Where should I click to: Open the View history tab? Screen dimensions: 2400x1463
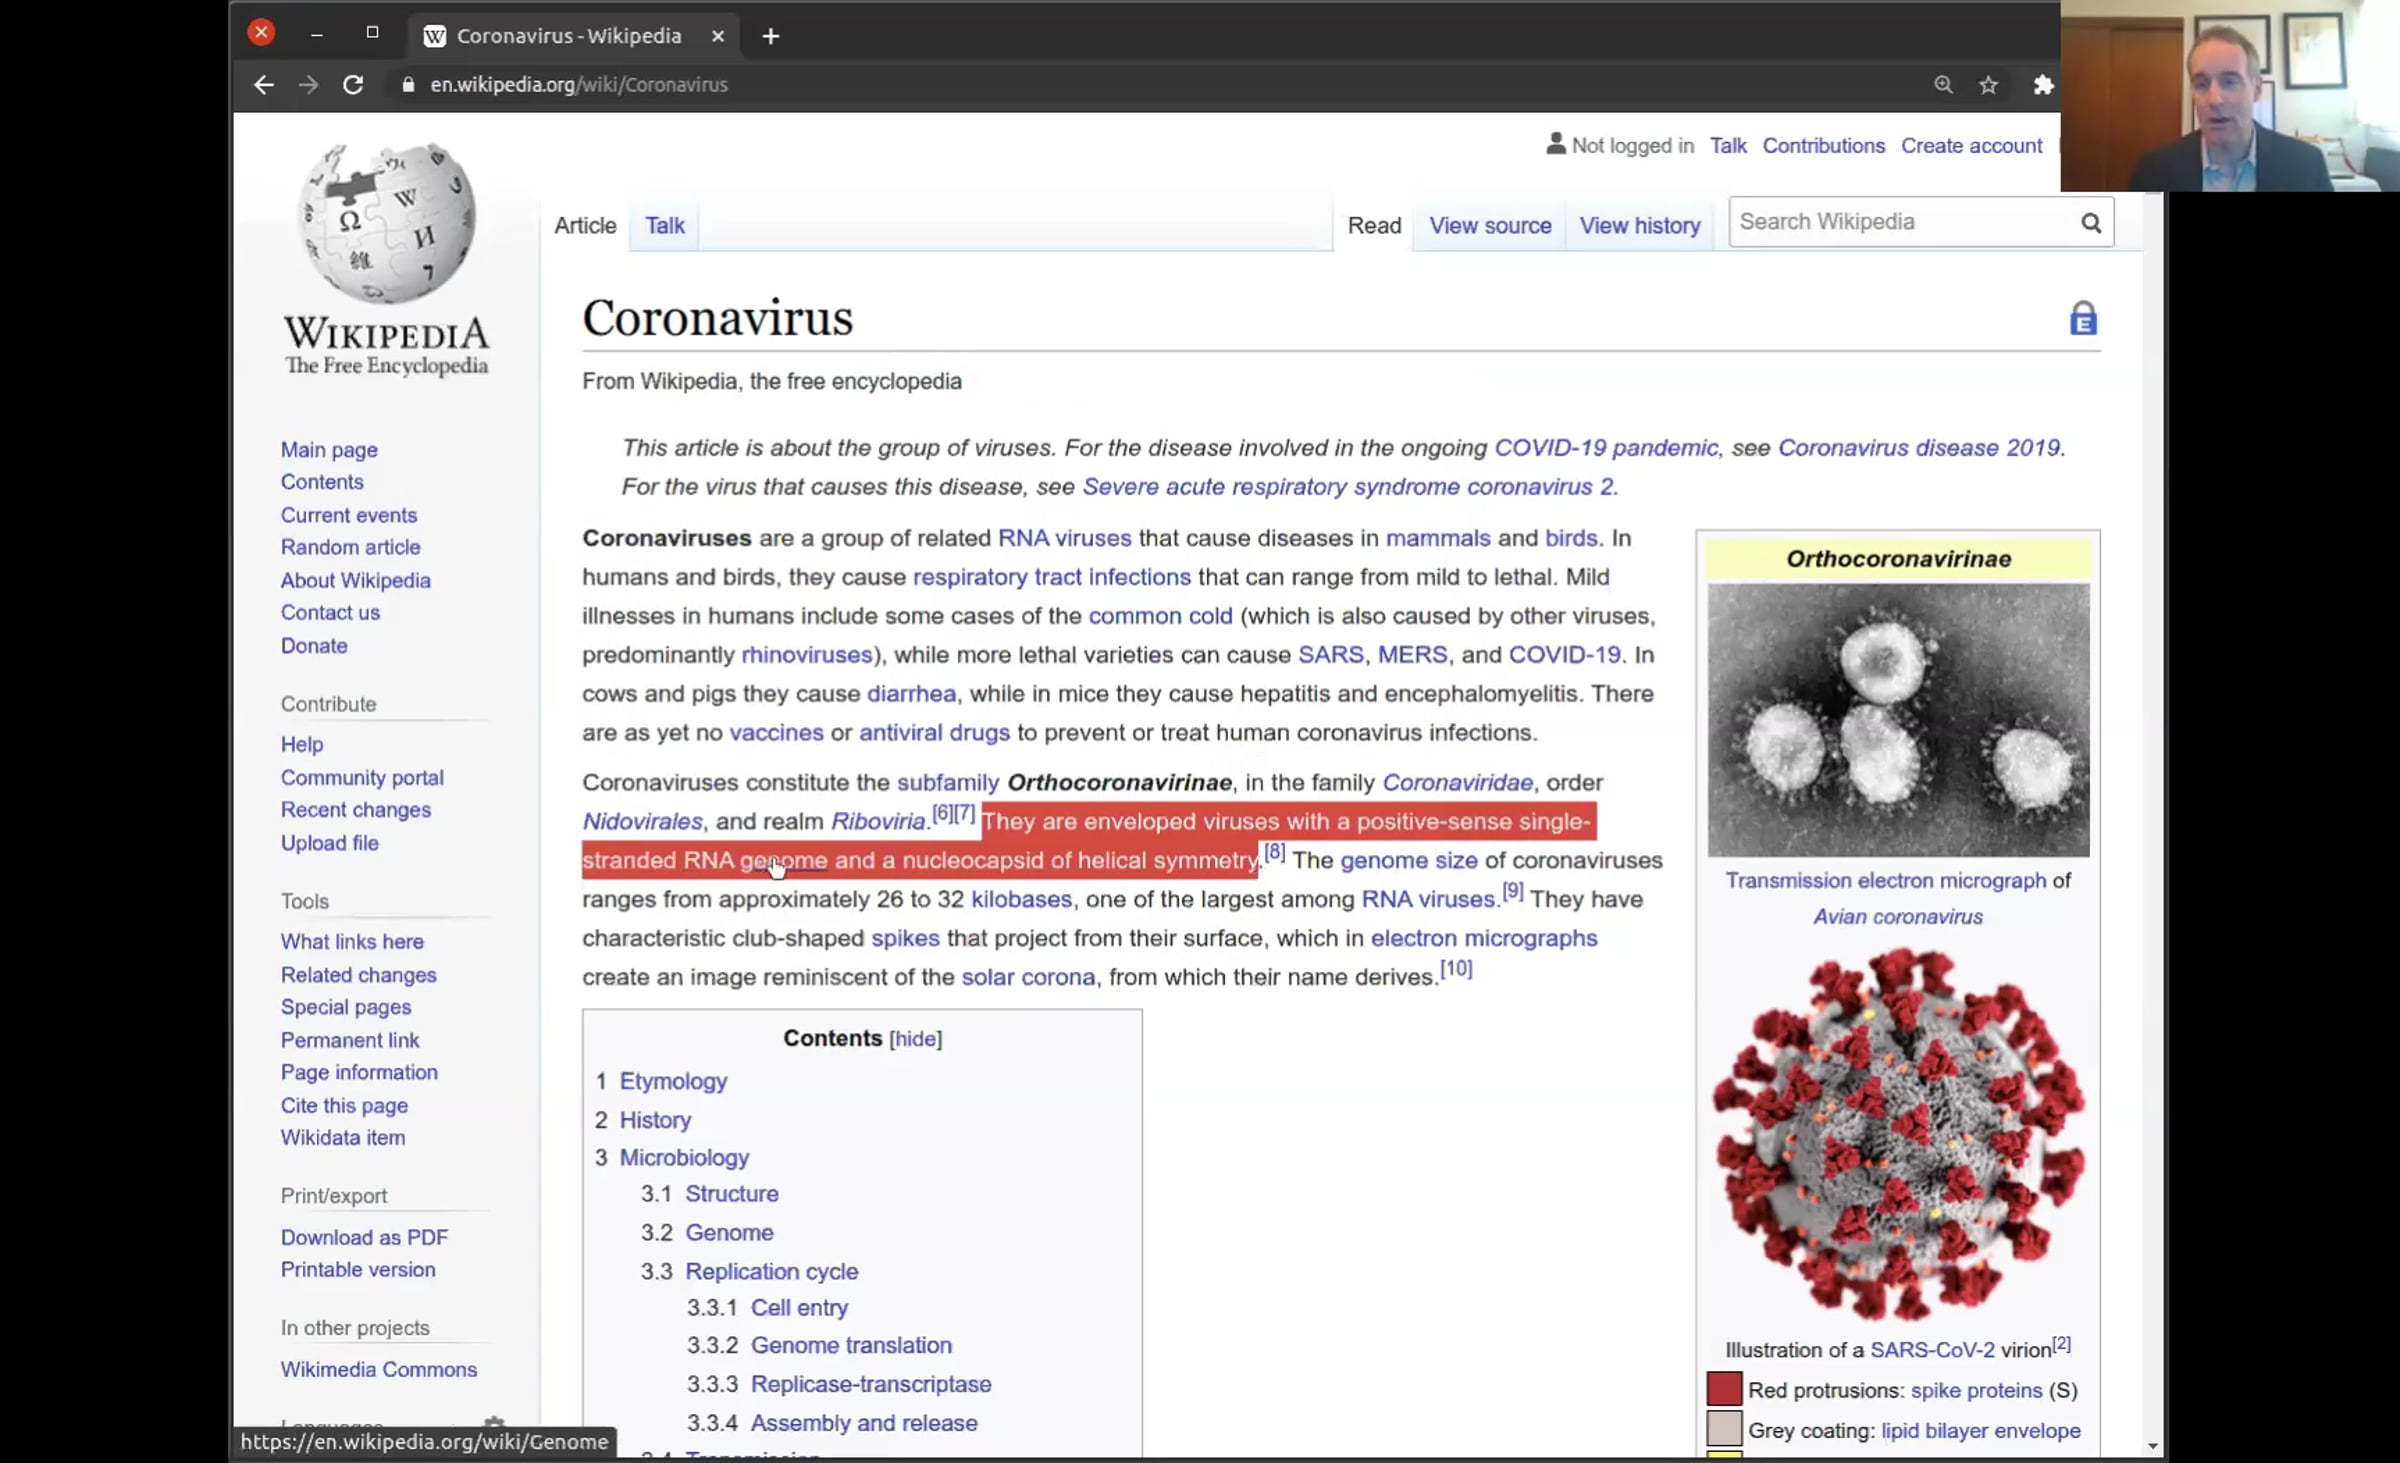pos(1640,226)
